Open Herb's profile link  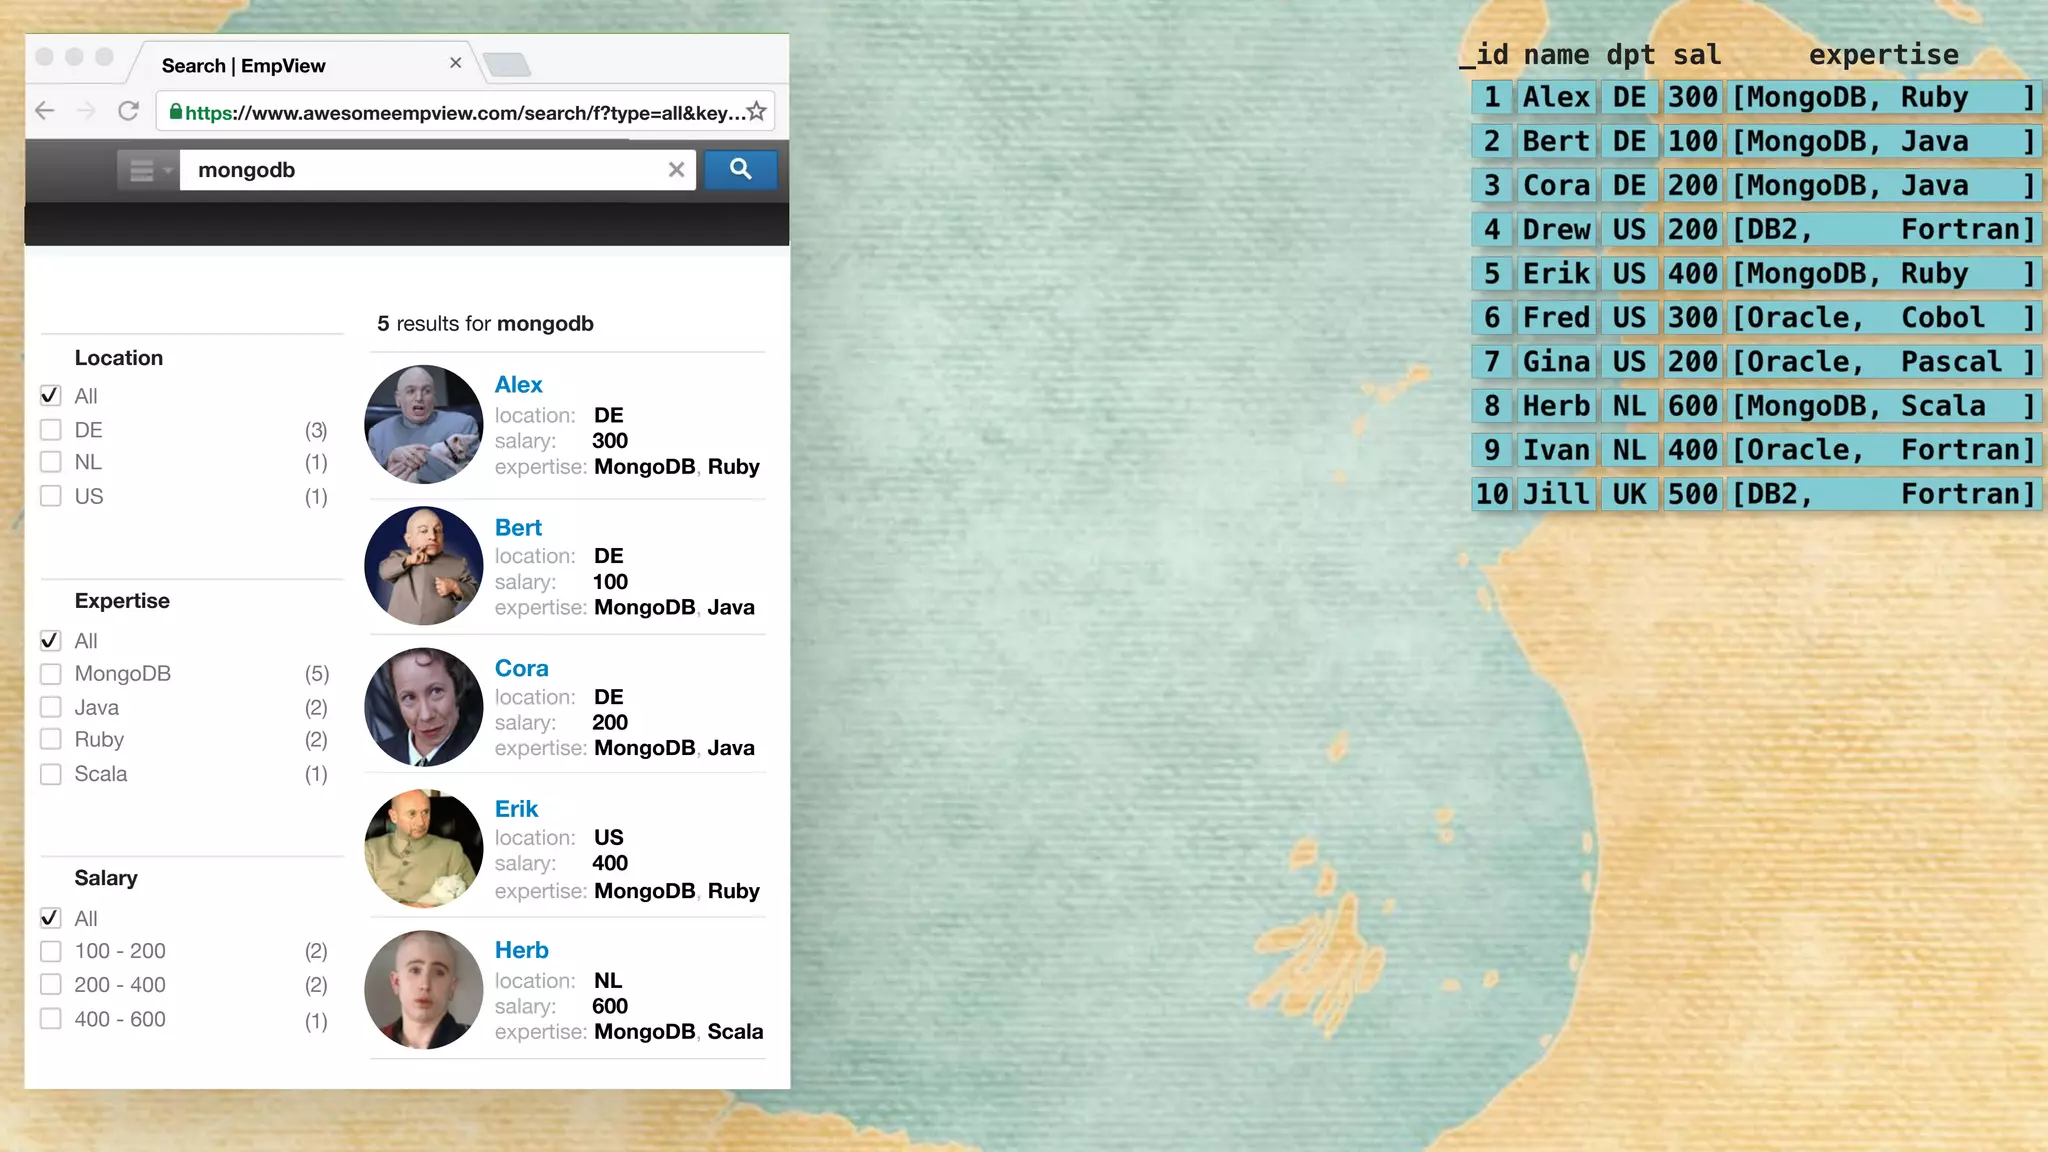521,950
